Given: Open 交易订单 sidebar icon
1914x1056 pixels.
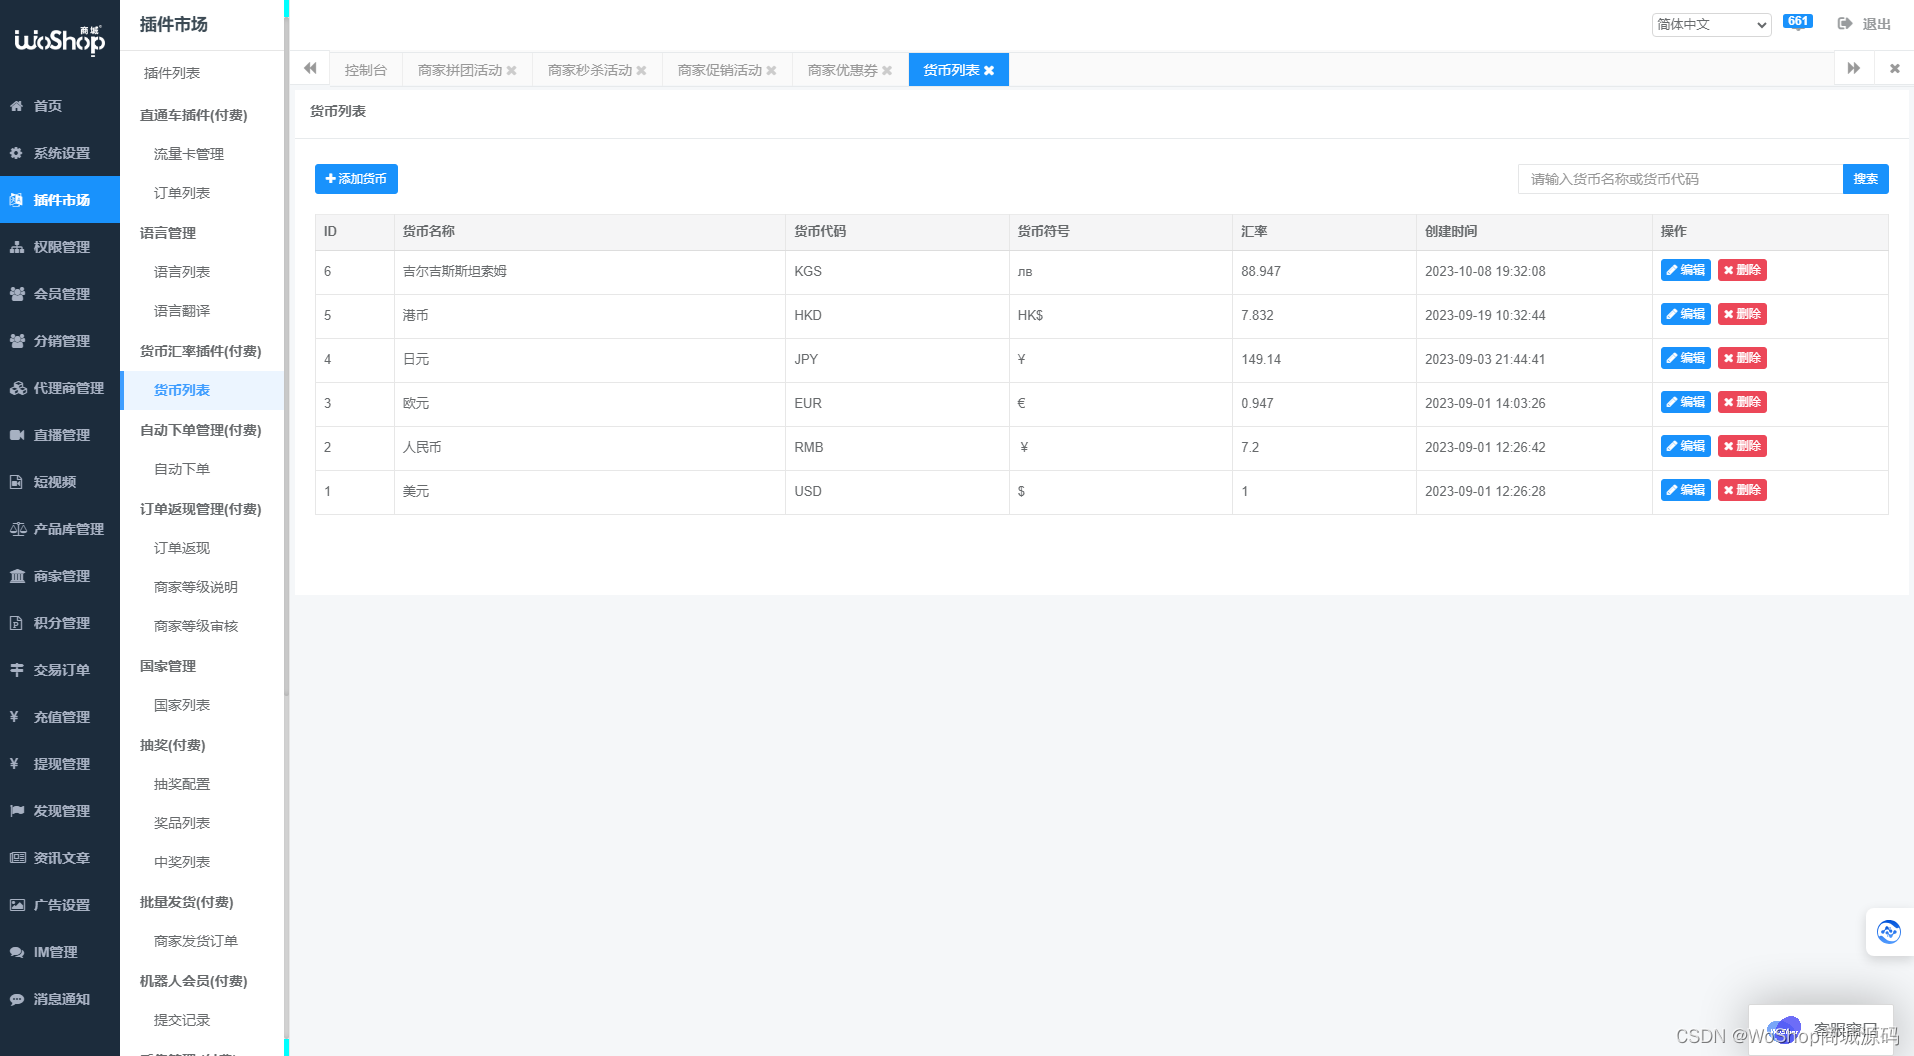Looking at the screenshot, I should coord(17,670).
